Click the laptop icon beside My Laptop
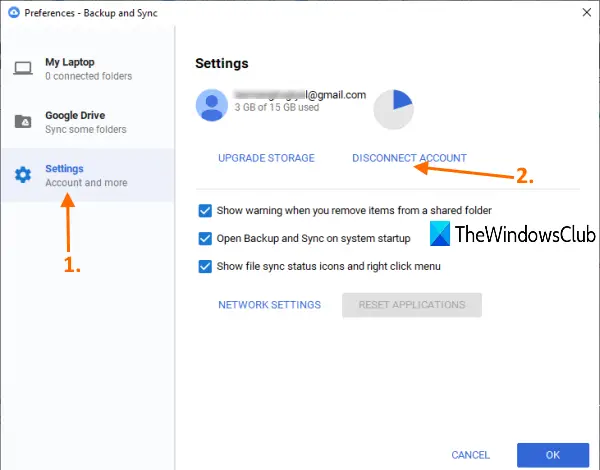 [23, 69]
